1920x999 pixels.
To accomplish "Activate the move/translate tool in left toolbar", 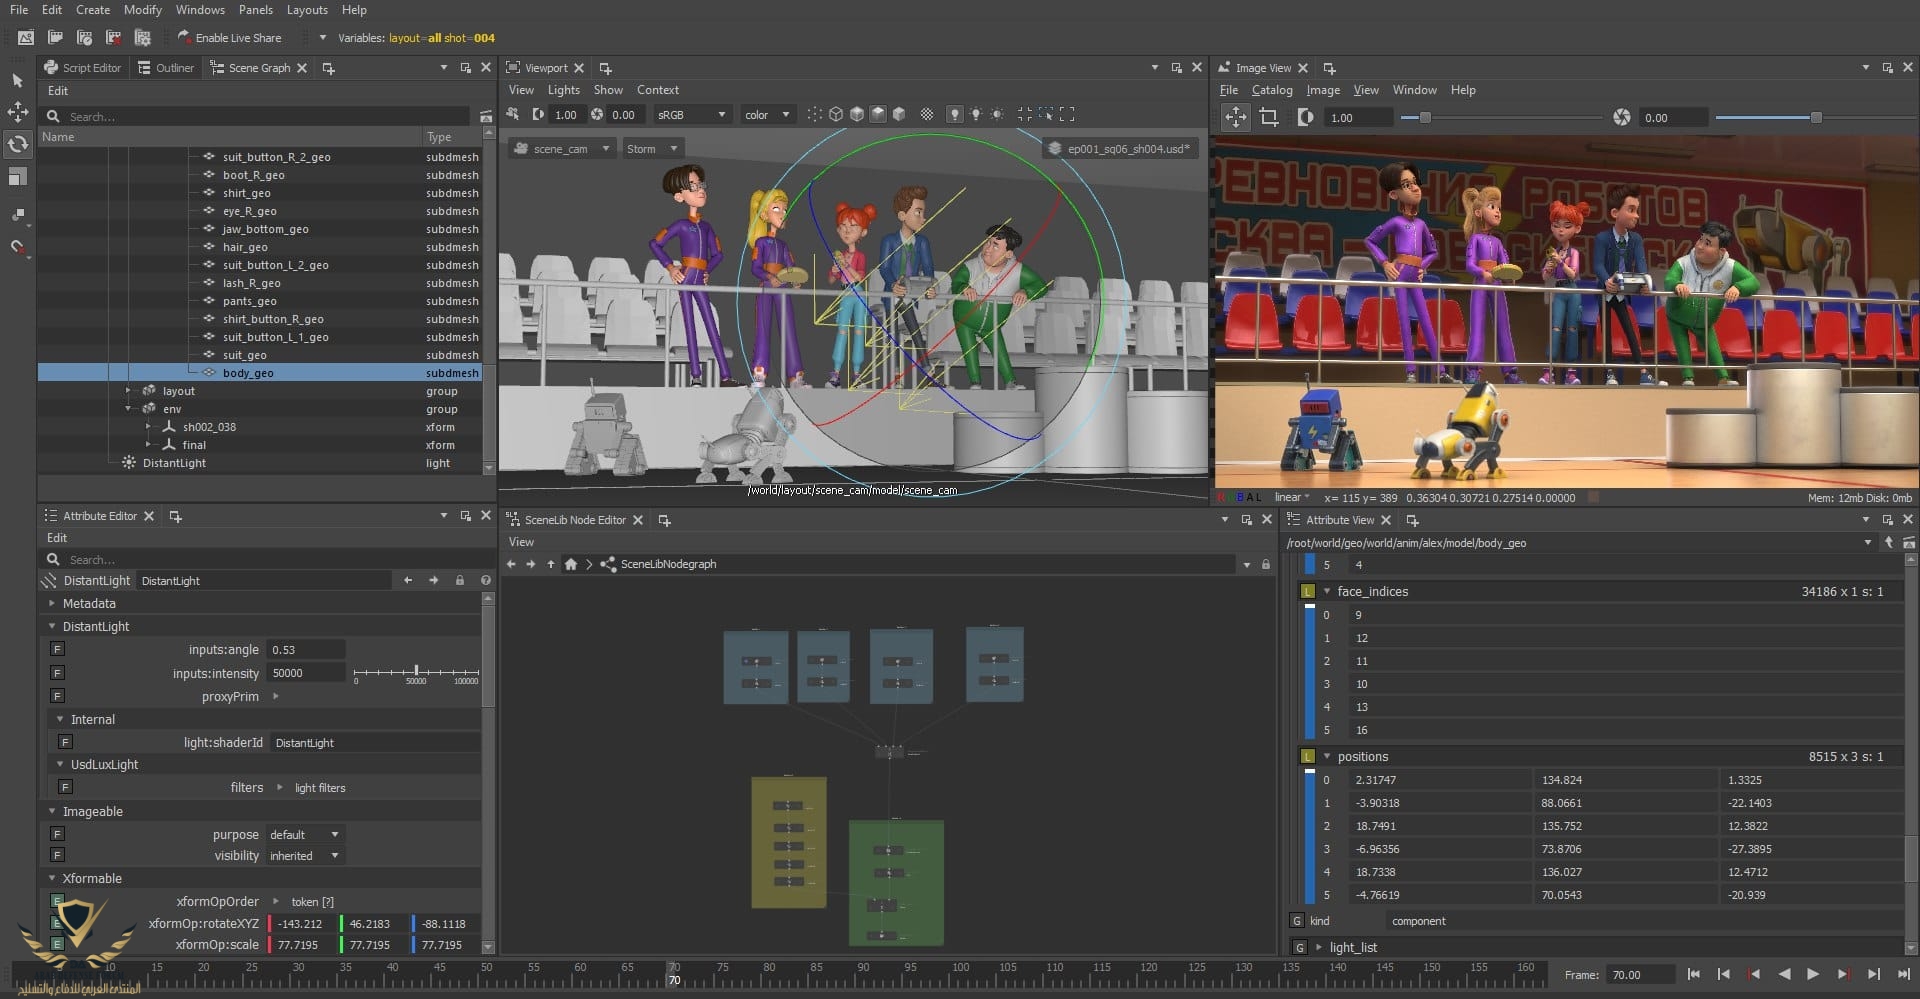I will (x=17, y=111).
